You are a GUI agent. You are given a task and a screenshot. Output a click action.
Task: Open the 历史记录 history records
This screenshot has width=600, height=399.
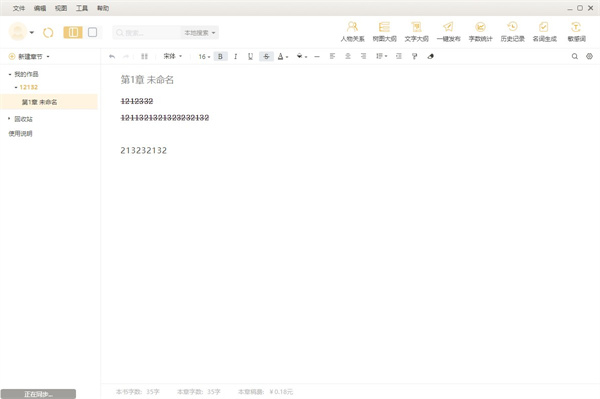click(x=512, y=31)
